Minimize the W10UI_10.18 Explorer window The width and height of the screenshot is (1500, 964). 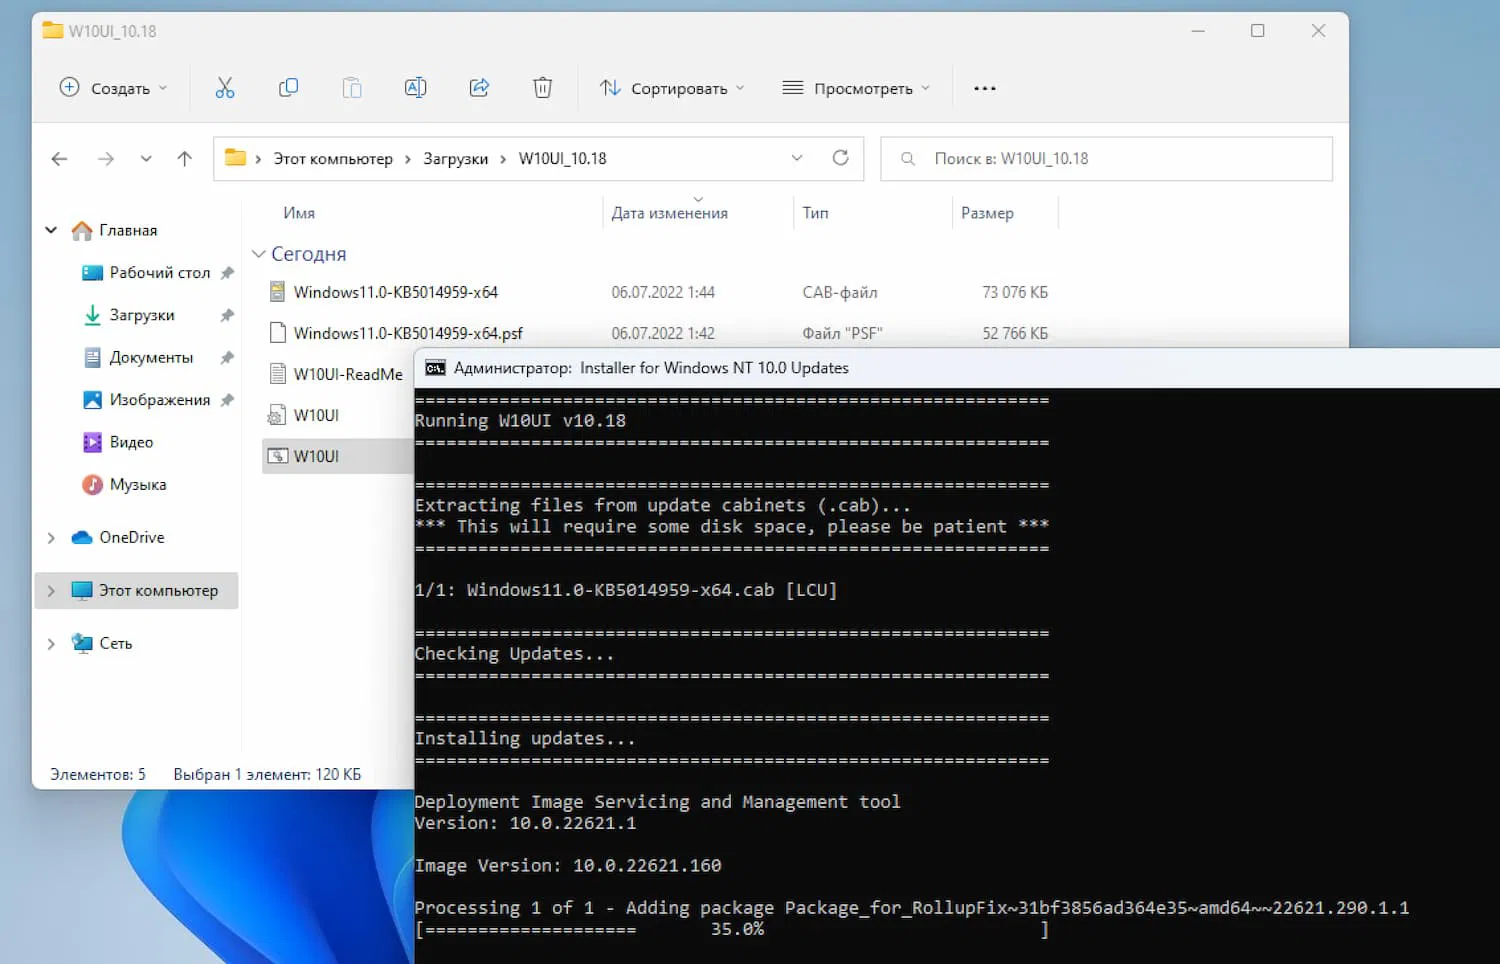coord(1198,31)
